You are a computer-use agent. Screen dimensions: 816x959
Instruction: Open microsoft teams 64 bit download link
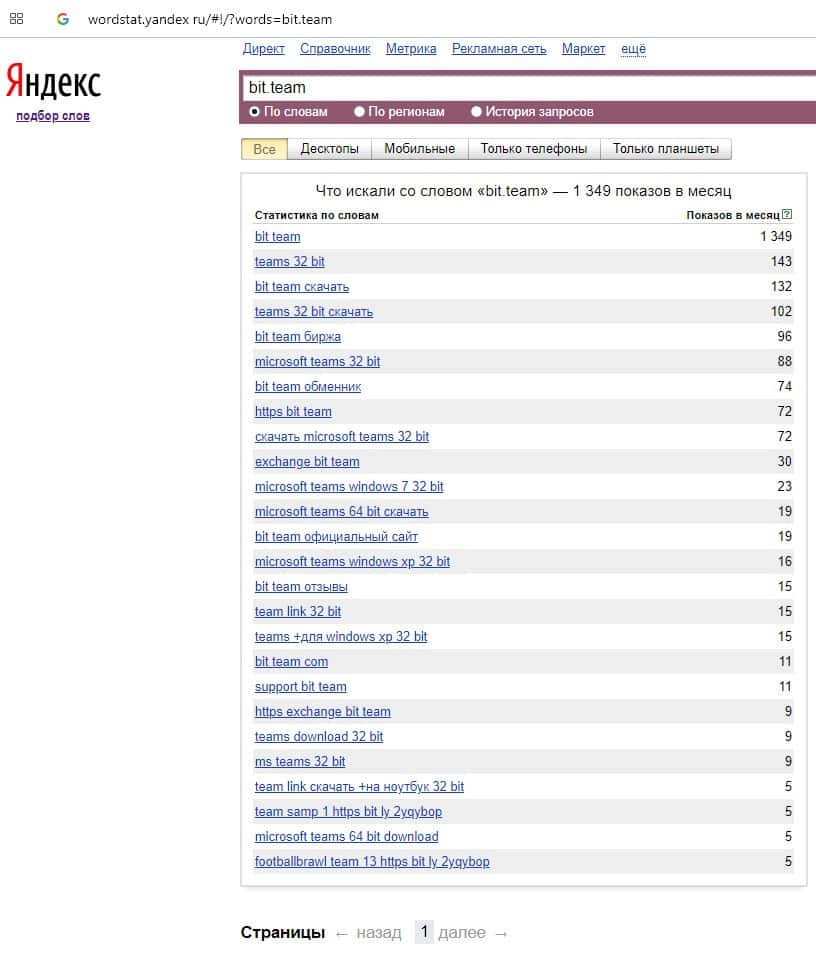click(346, 837)
